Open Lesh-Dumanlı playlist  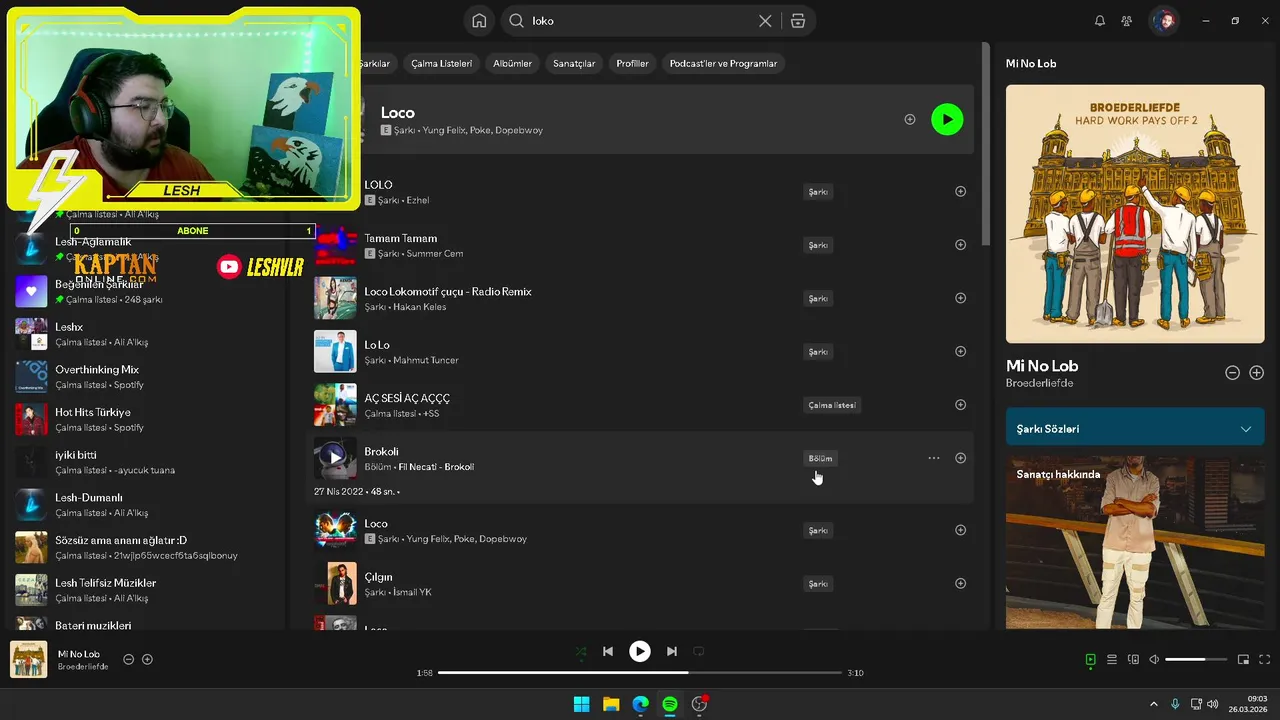tap(145, 505)
